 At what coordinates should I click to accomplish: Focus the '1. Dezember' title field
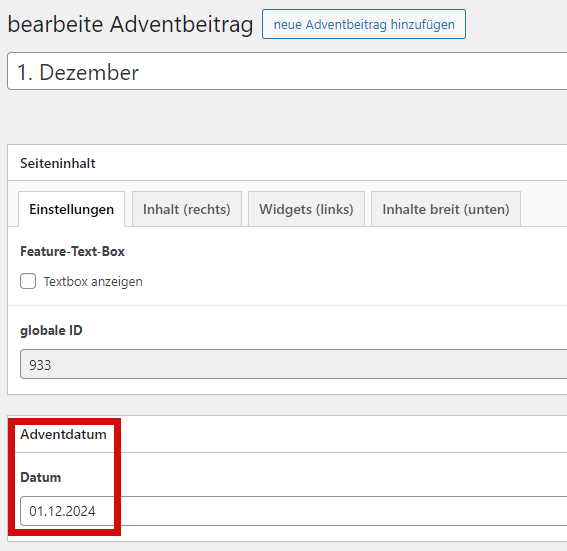pos(287,71)
